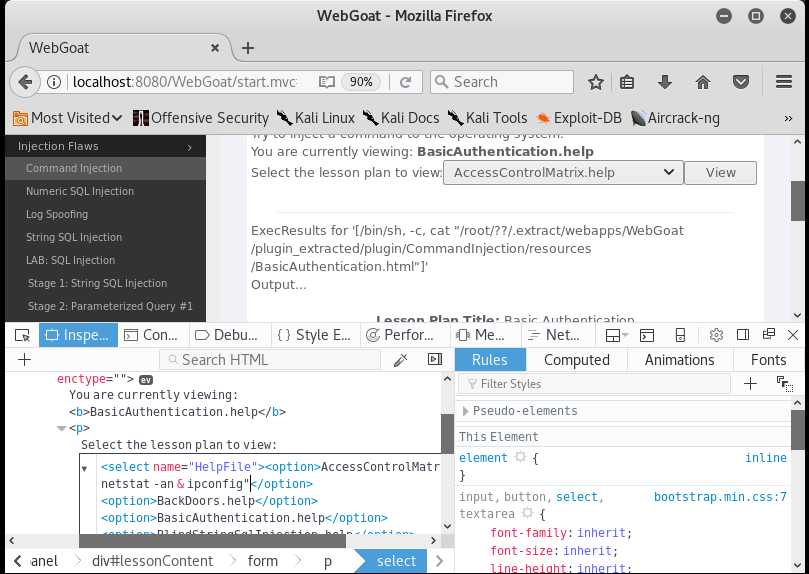Select the Rules sidebar tab
The width and height of the screenshot is (809, 574).
point(490,359)
